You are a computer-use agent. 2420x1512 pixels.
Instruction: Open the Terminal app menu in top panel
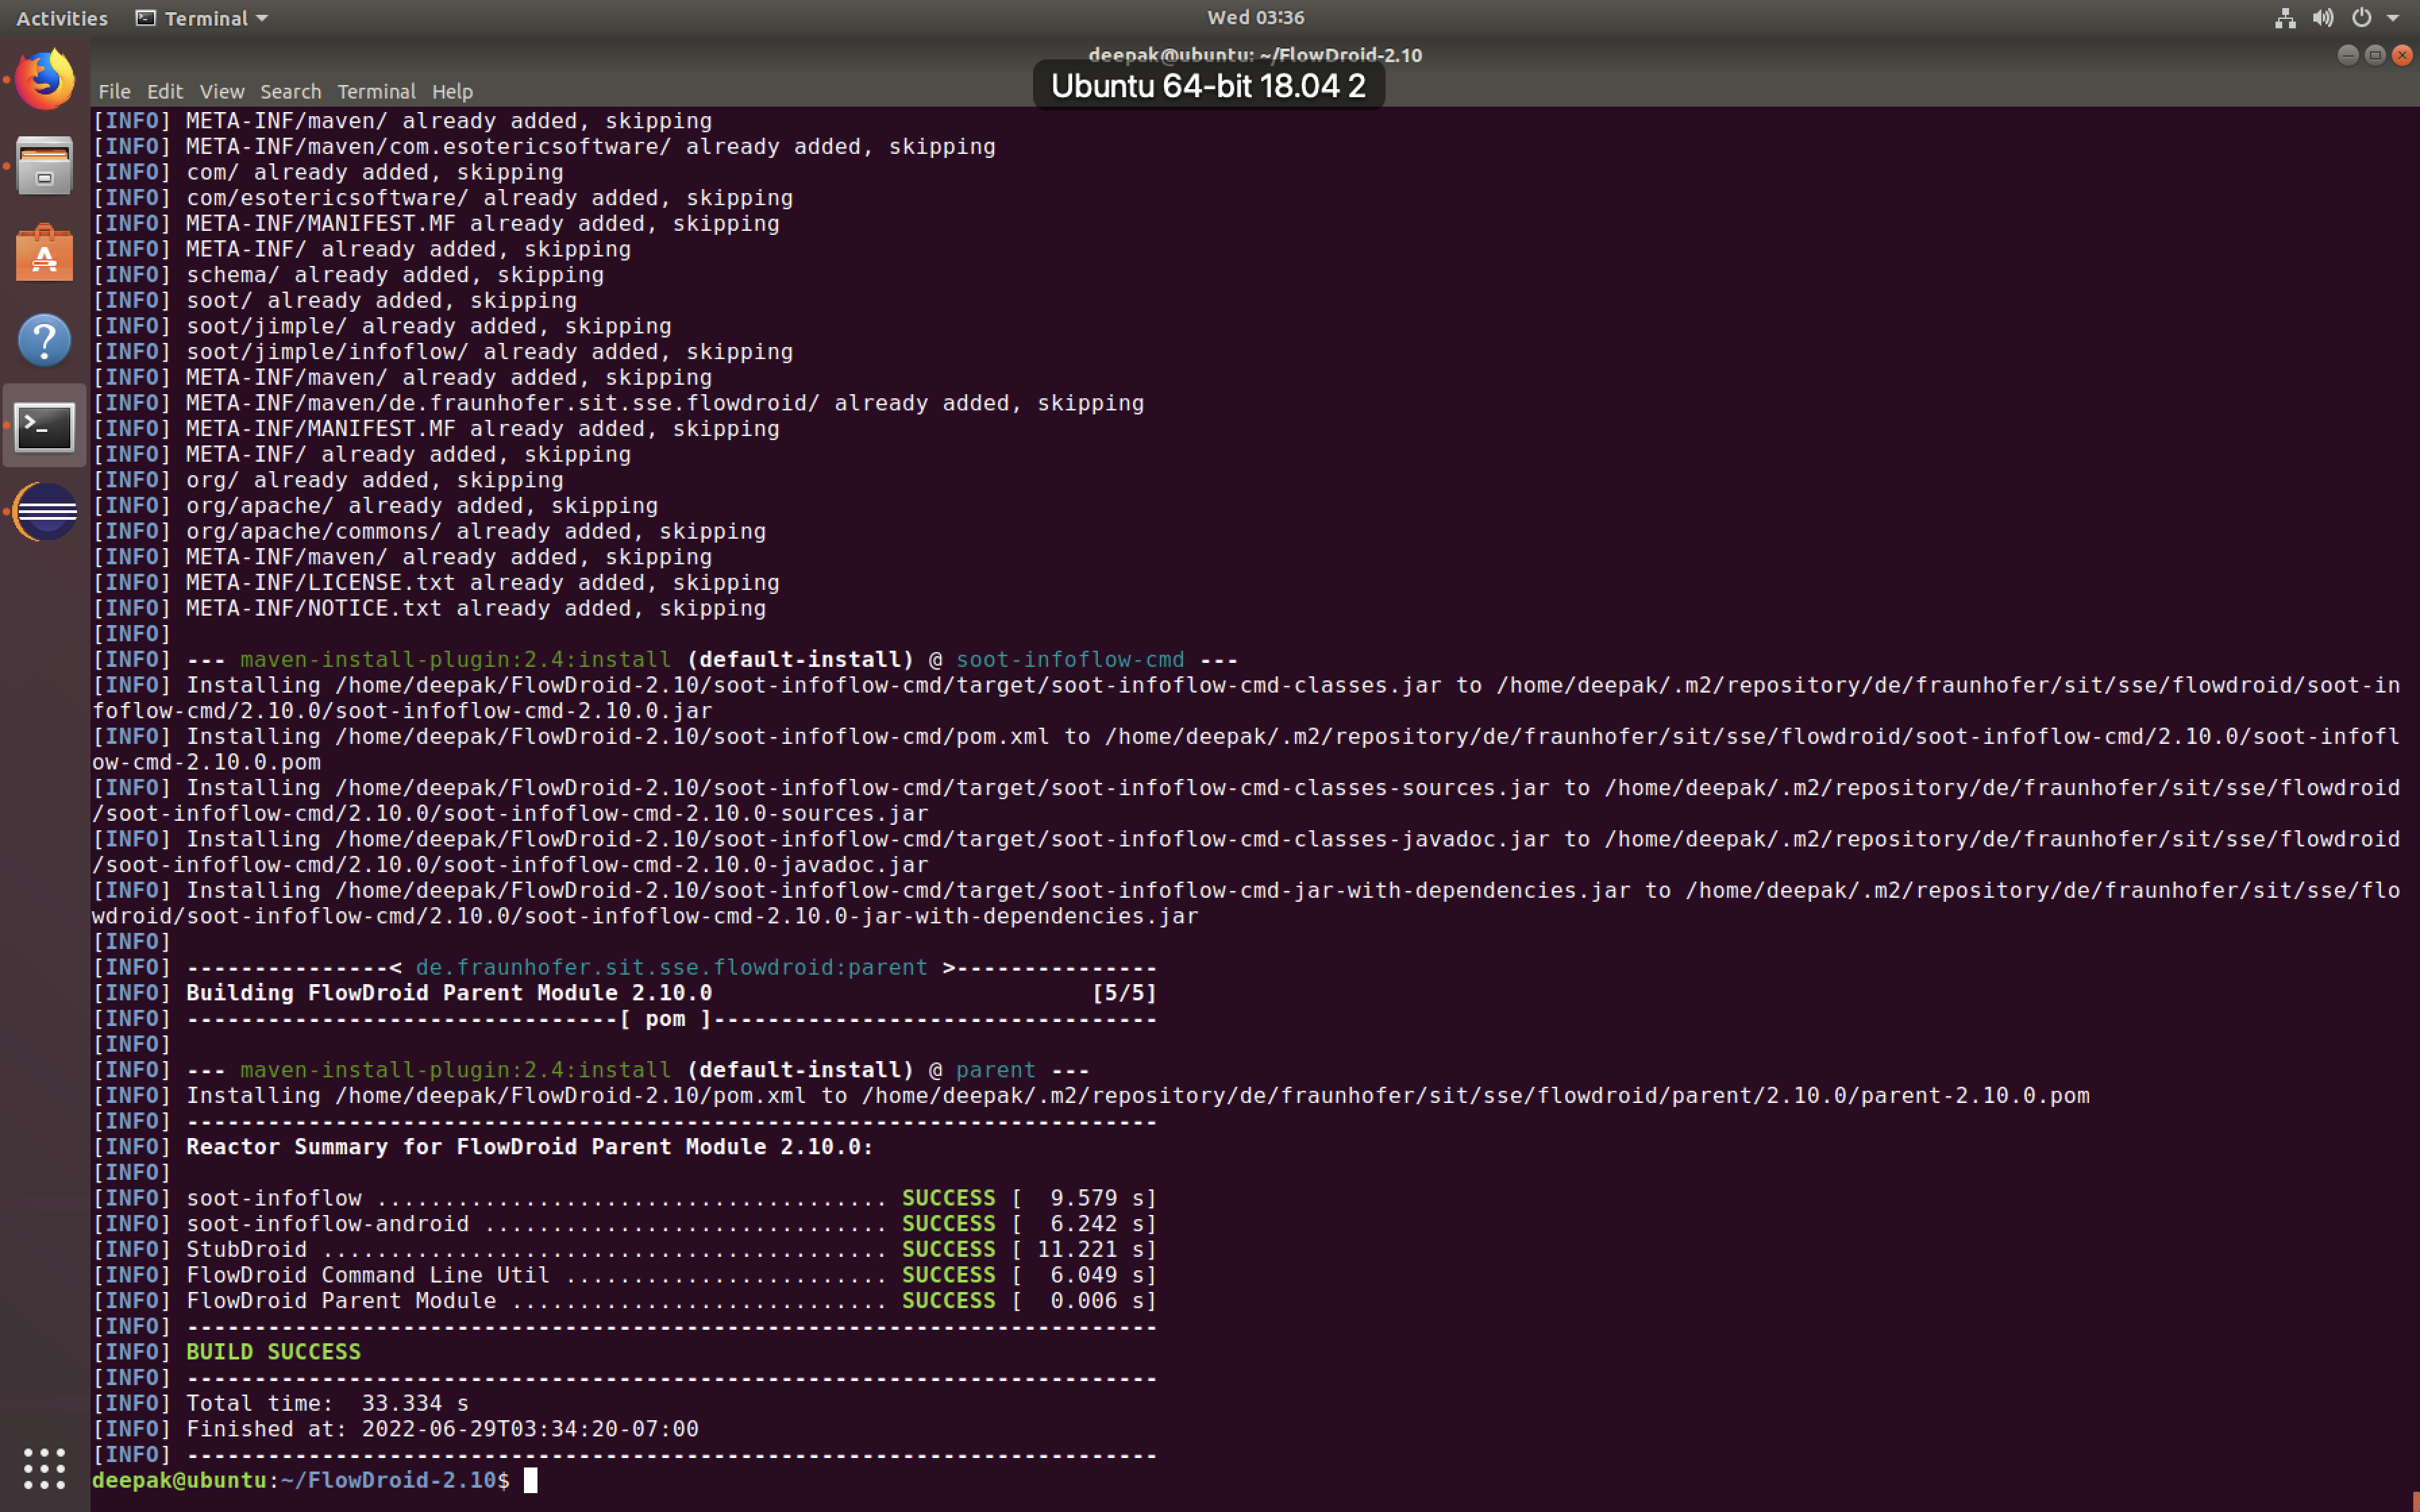(x=205, y=17)
